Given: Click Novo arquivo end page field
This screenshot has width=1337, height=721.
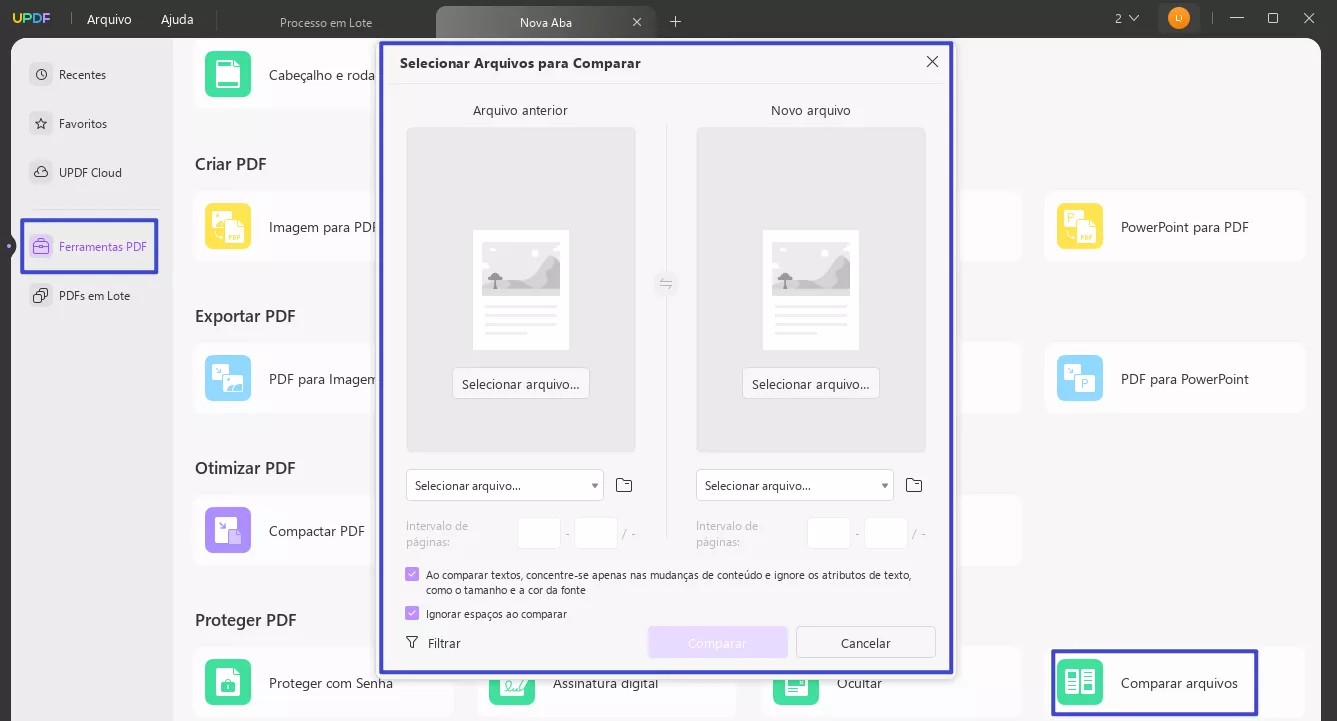Looking at the screenshot, I should pyautogui.click(x=886, y=533).
